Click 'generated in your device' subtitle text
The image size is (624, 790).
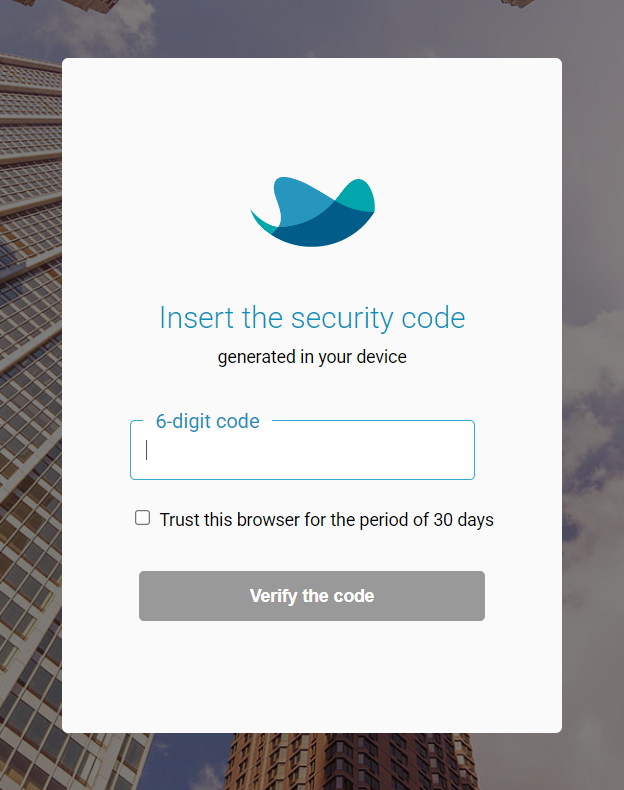(x=312, y=357)
